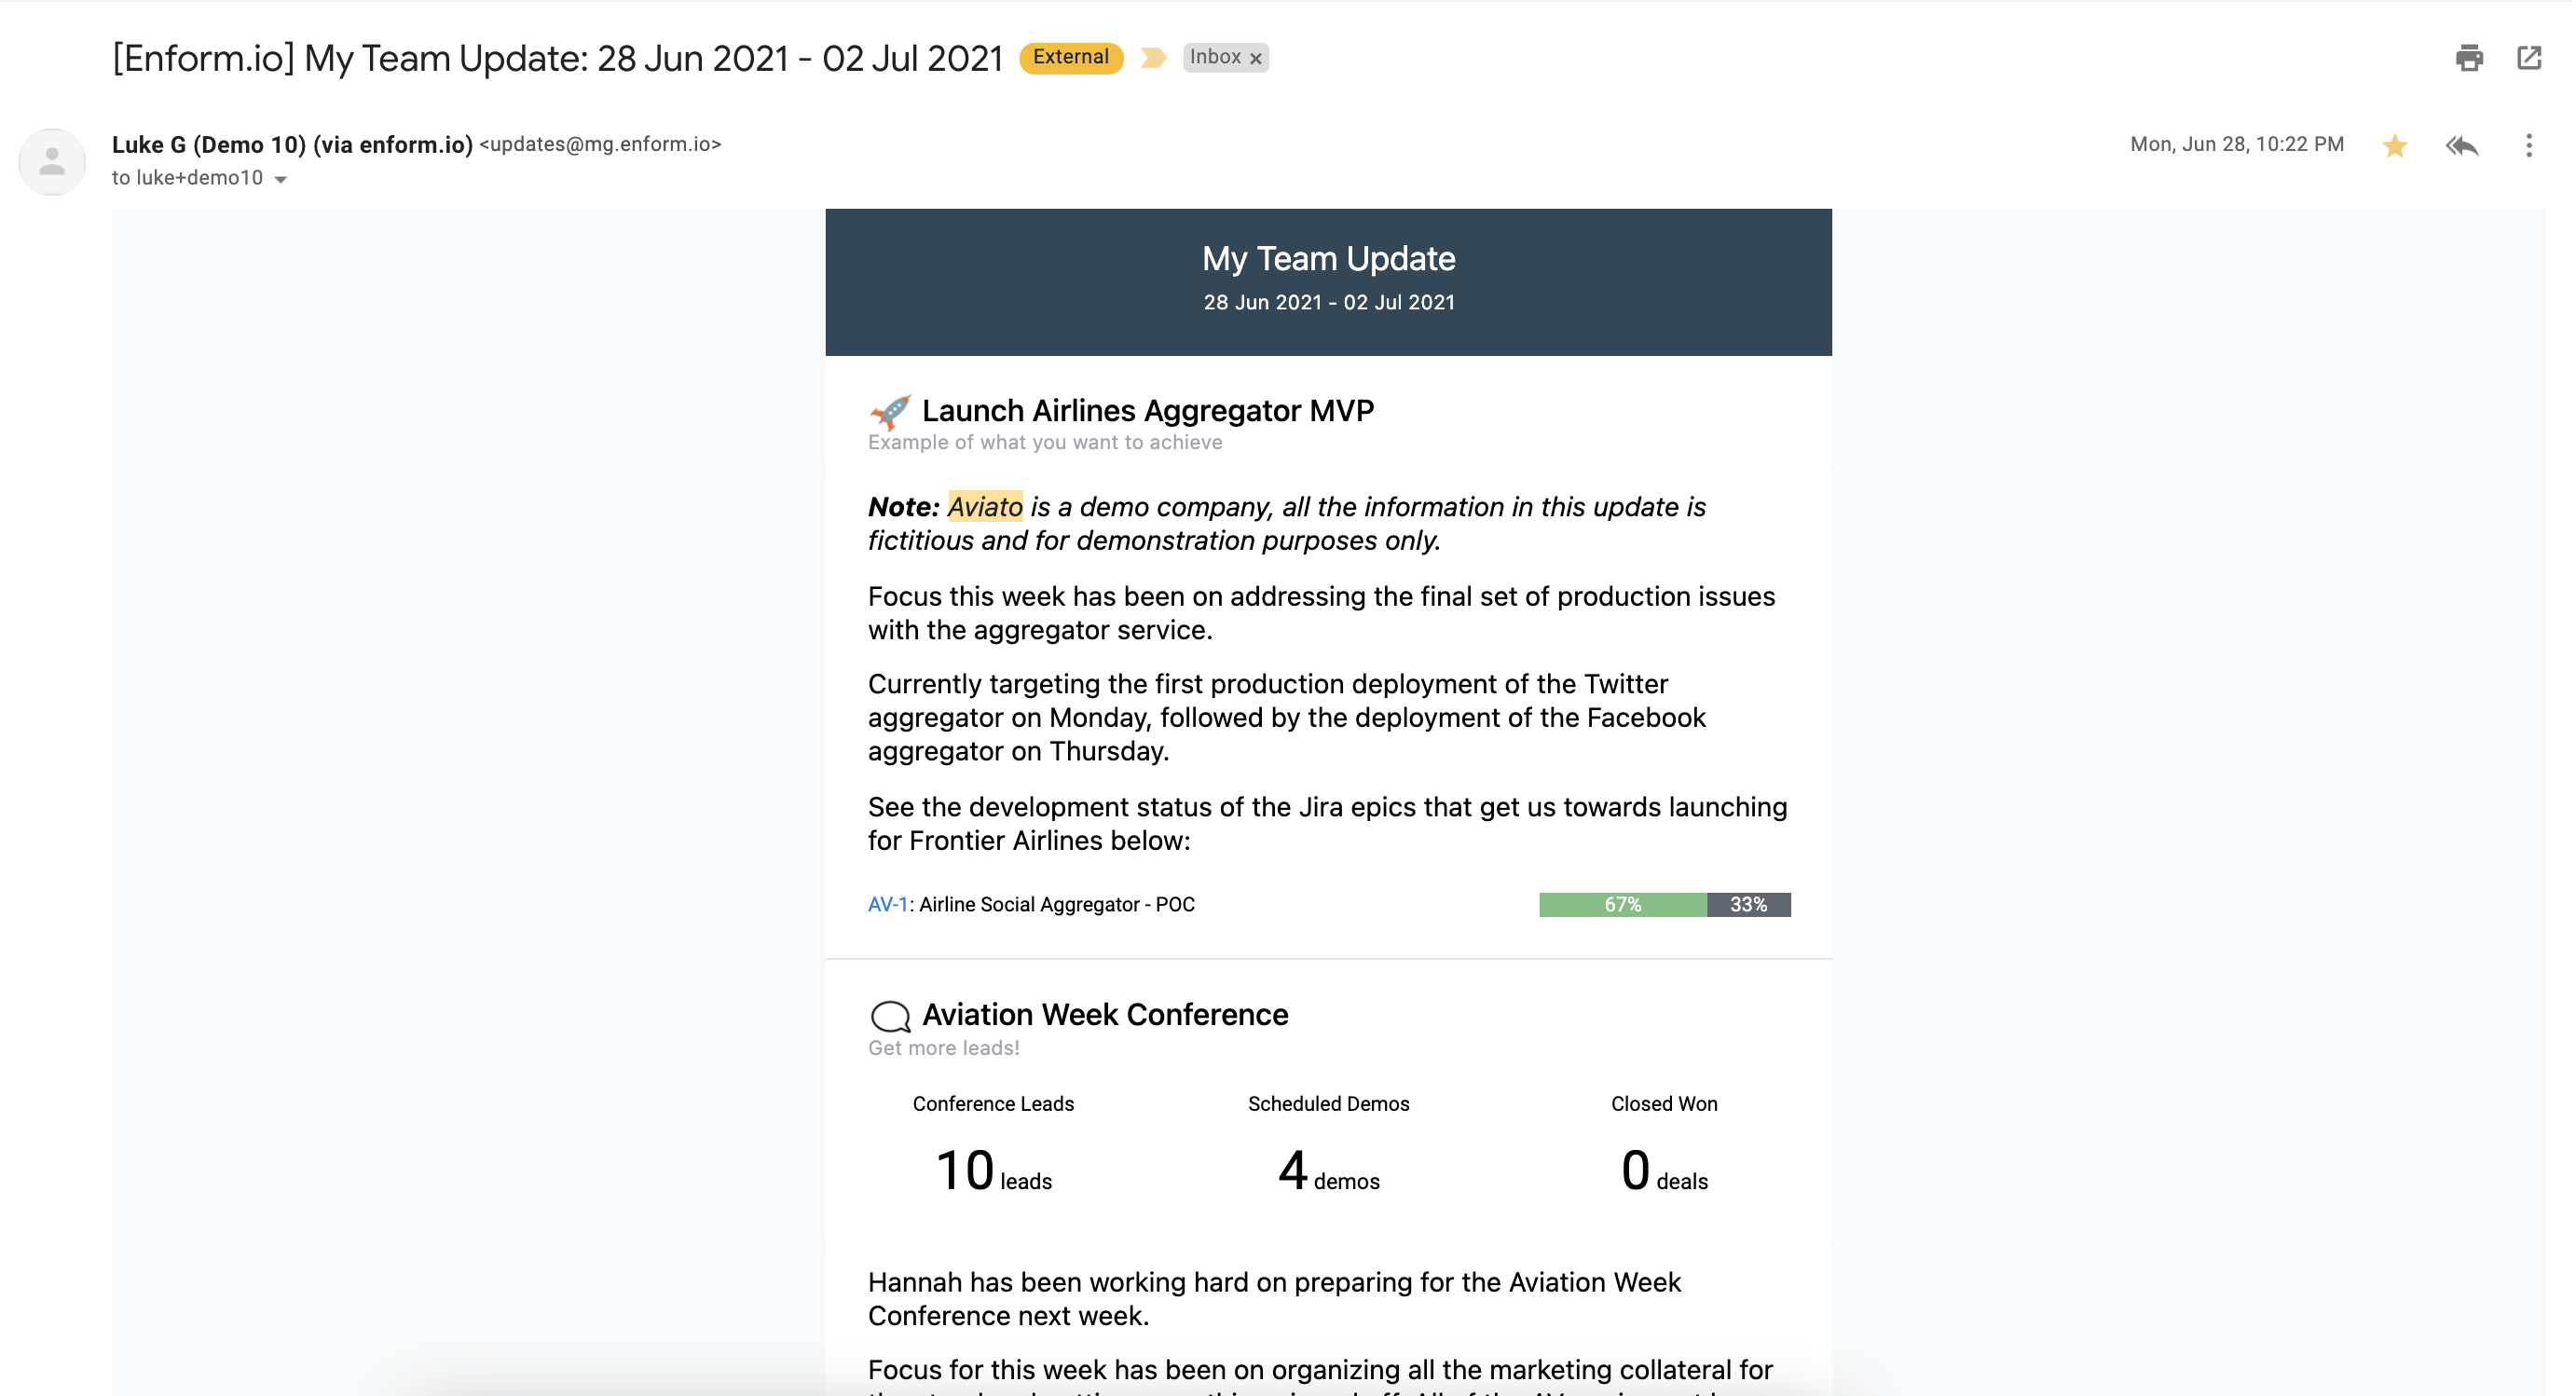The image size is (2576, 1396).
Task: Click the My Team Update header banner
Action: (x=1327, y=281)
